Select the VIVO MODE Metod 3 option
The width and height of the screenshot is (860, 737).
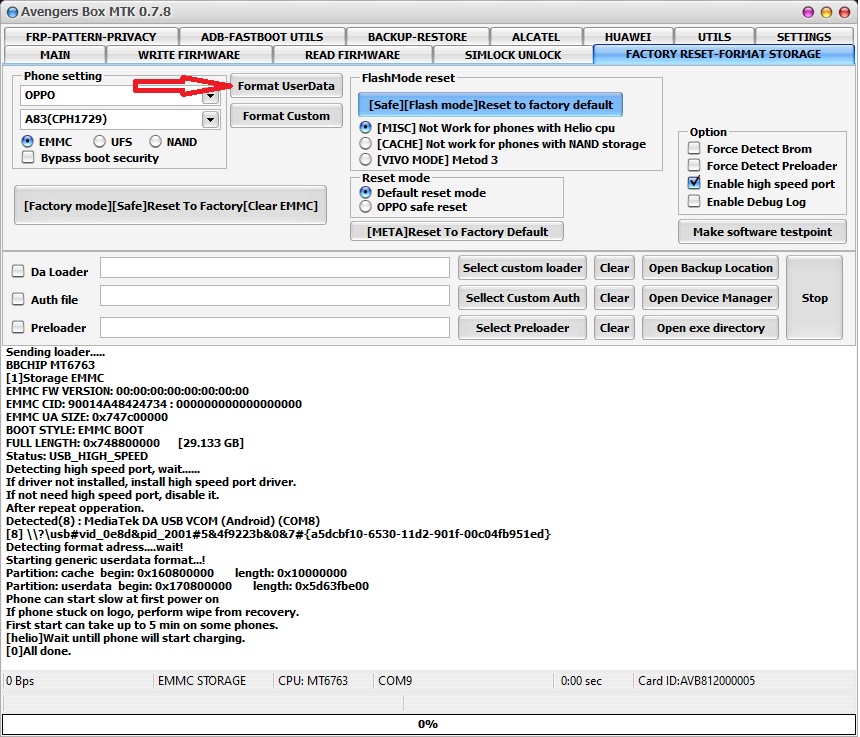366,159
